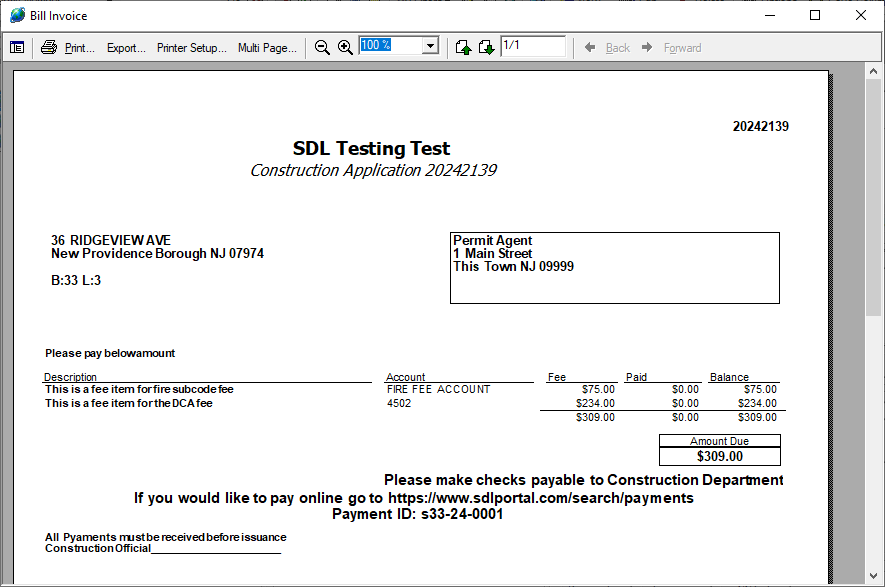
Task: Click the 1/1 page number field
Action: point(533,46)
